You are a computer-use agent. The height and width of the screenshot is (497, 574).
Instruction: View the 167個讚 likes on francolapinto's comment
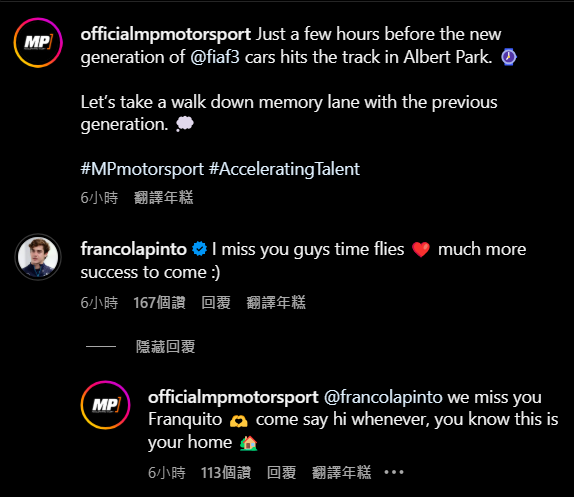pos(159,303)
